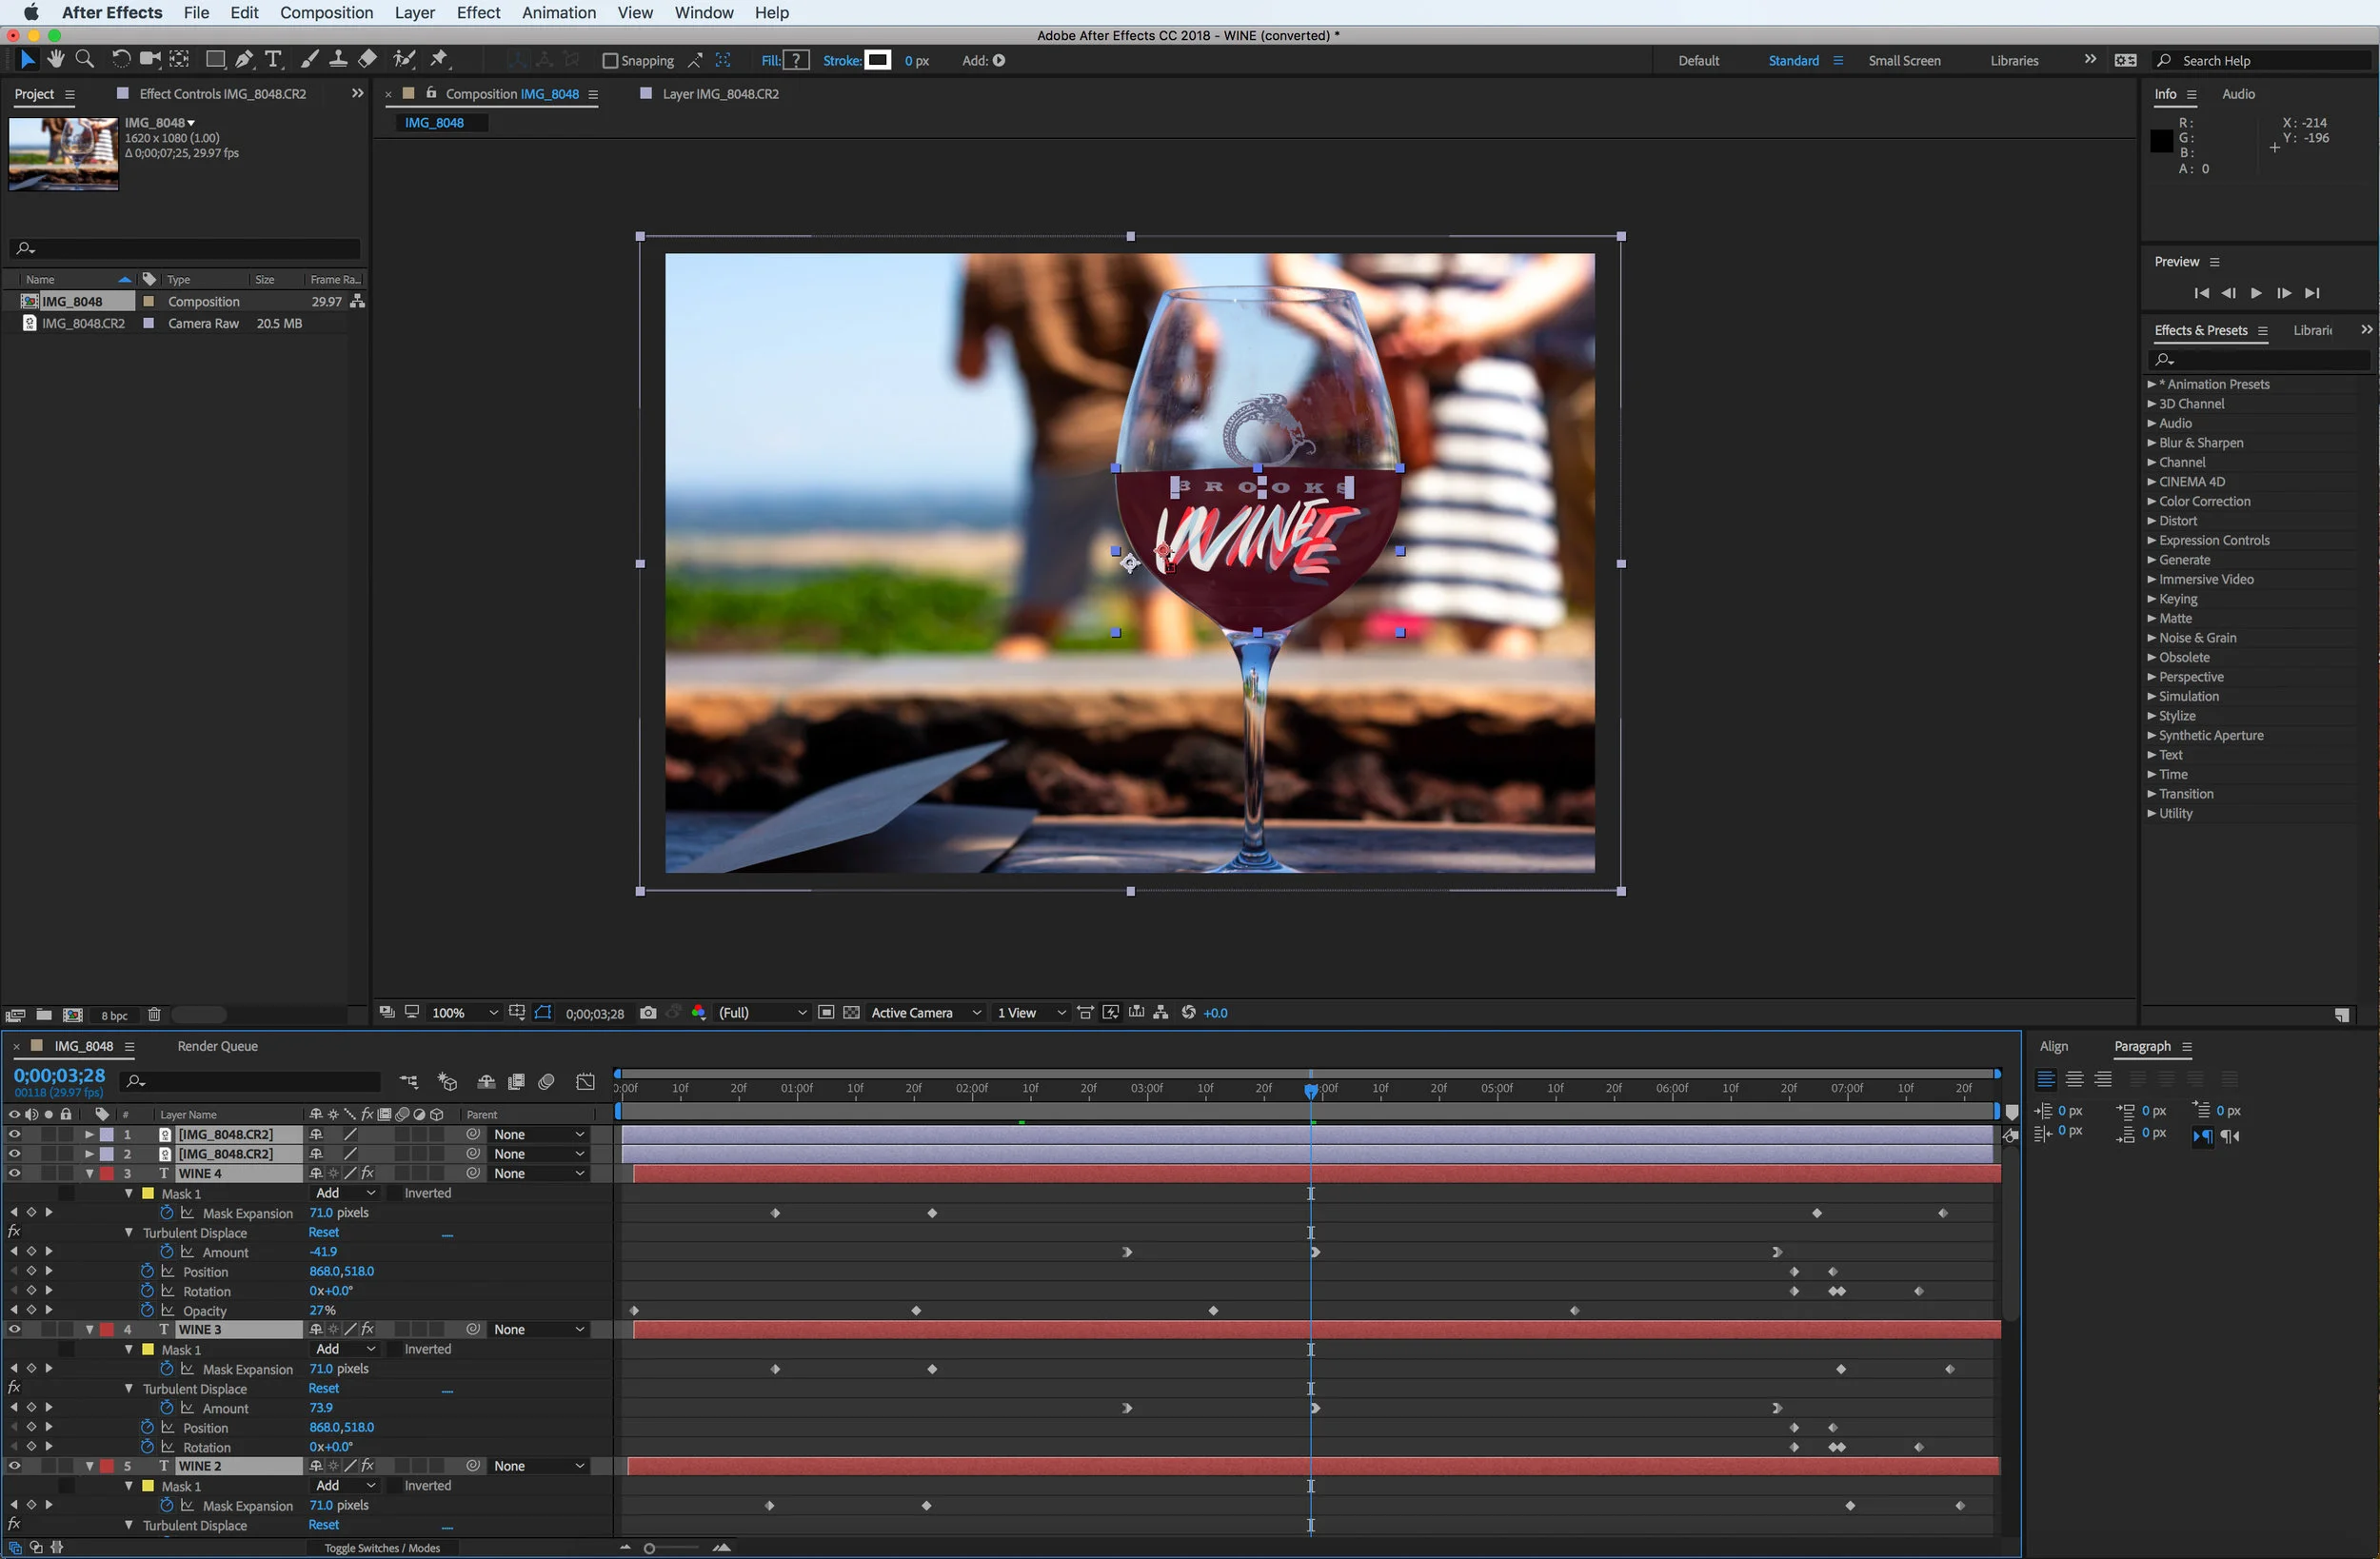Select the Horizontal Type tool
This screenshot has height=1559, width=2380.
[273, 60]
